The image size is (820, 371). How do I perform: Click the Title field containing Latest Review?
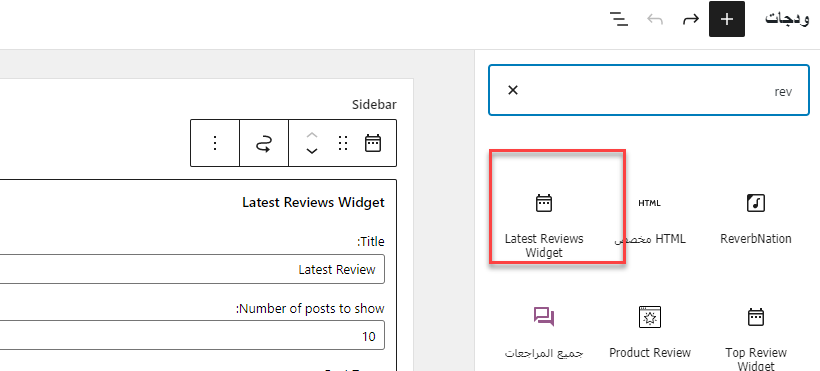click(191, 269)
